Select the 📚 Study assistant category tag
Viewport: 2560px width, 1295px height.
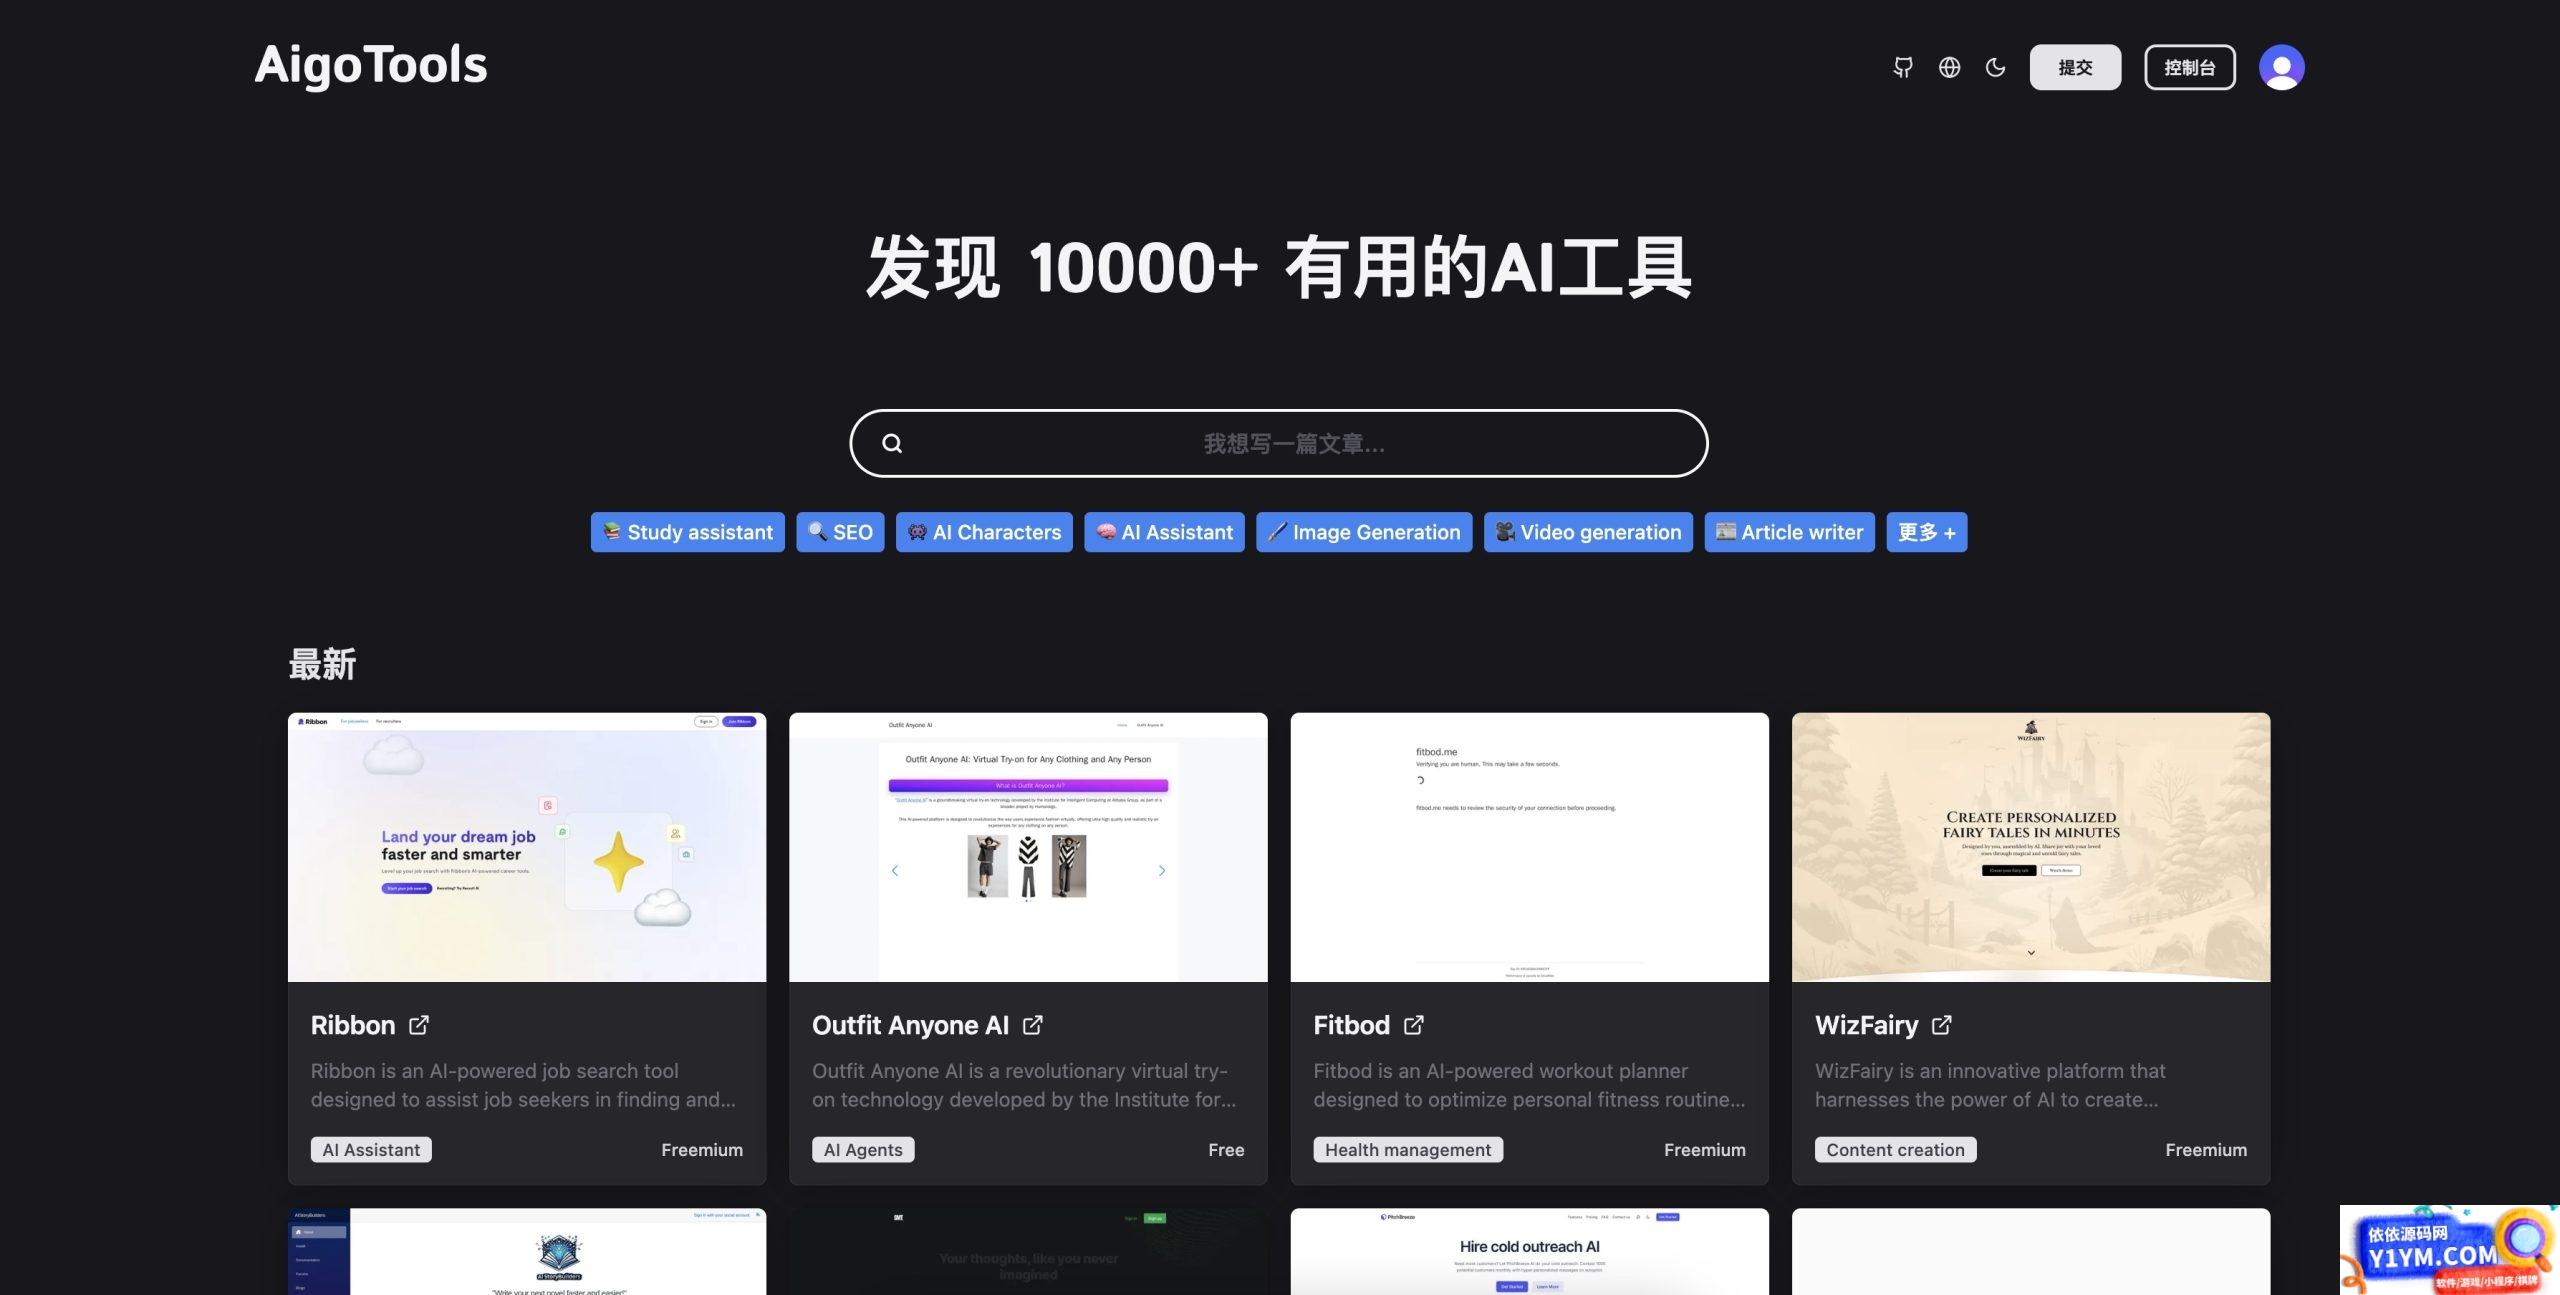coord(687,530)
